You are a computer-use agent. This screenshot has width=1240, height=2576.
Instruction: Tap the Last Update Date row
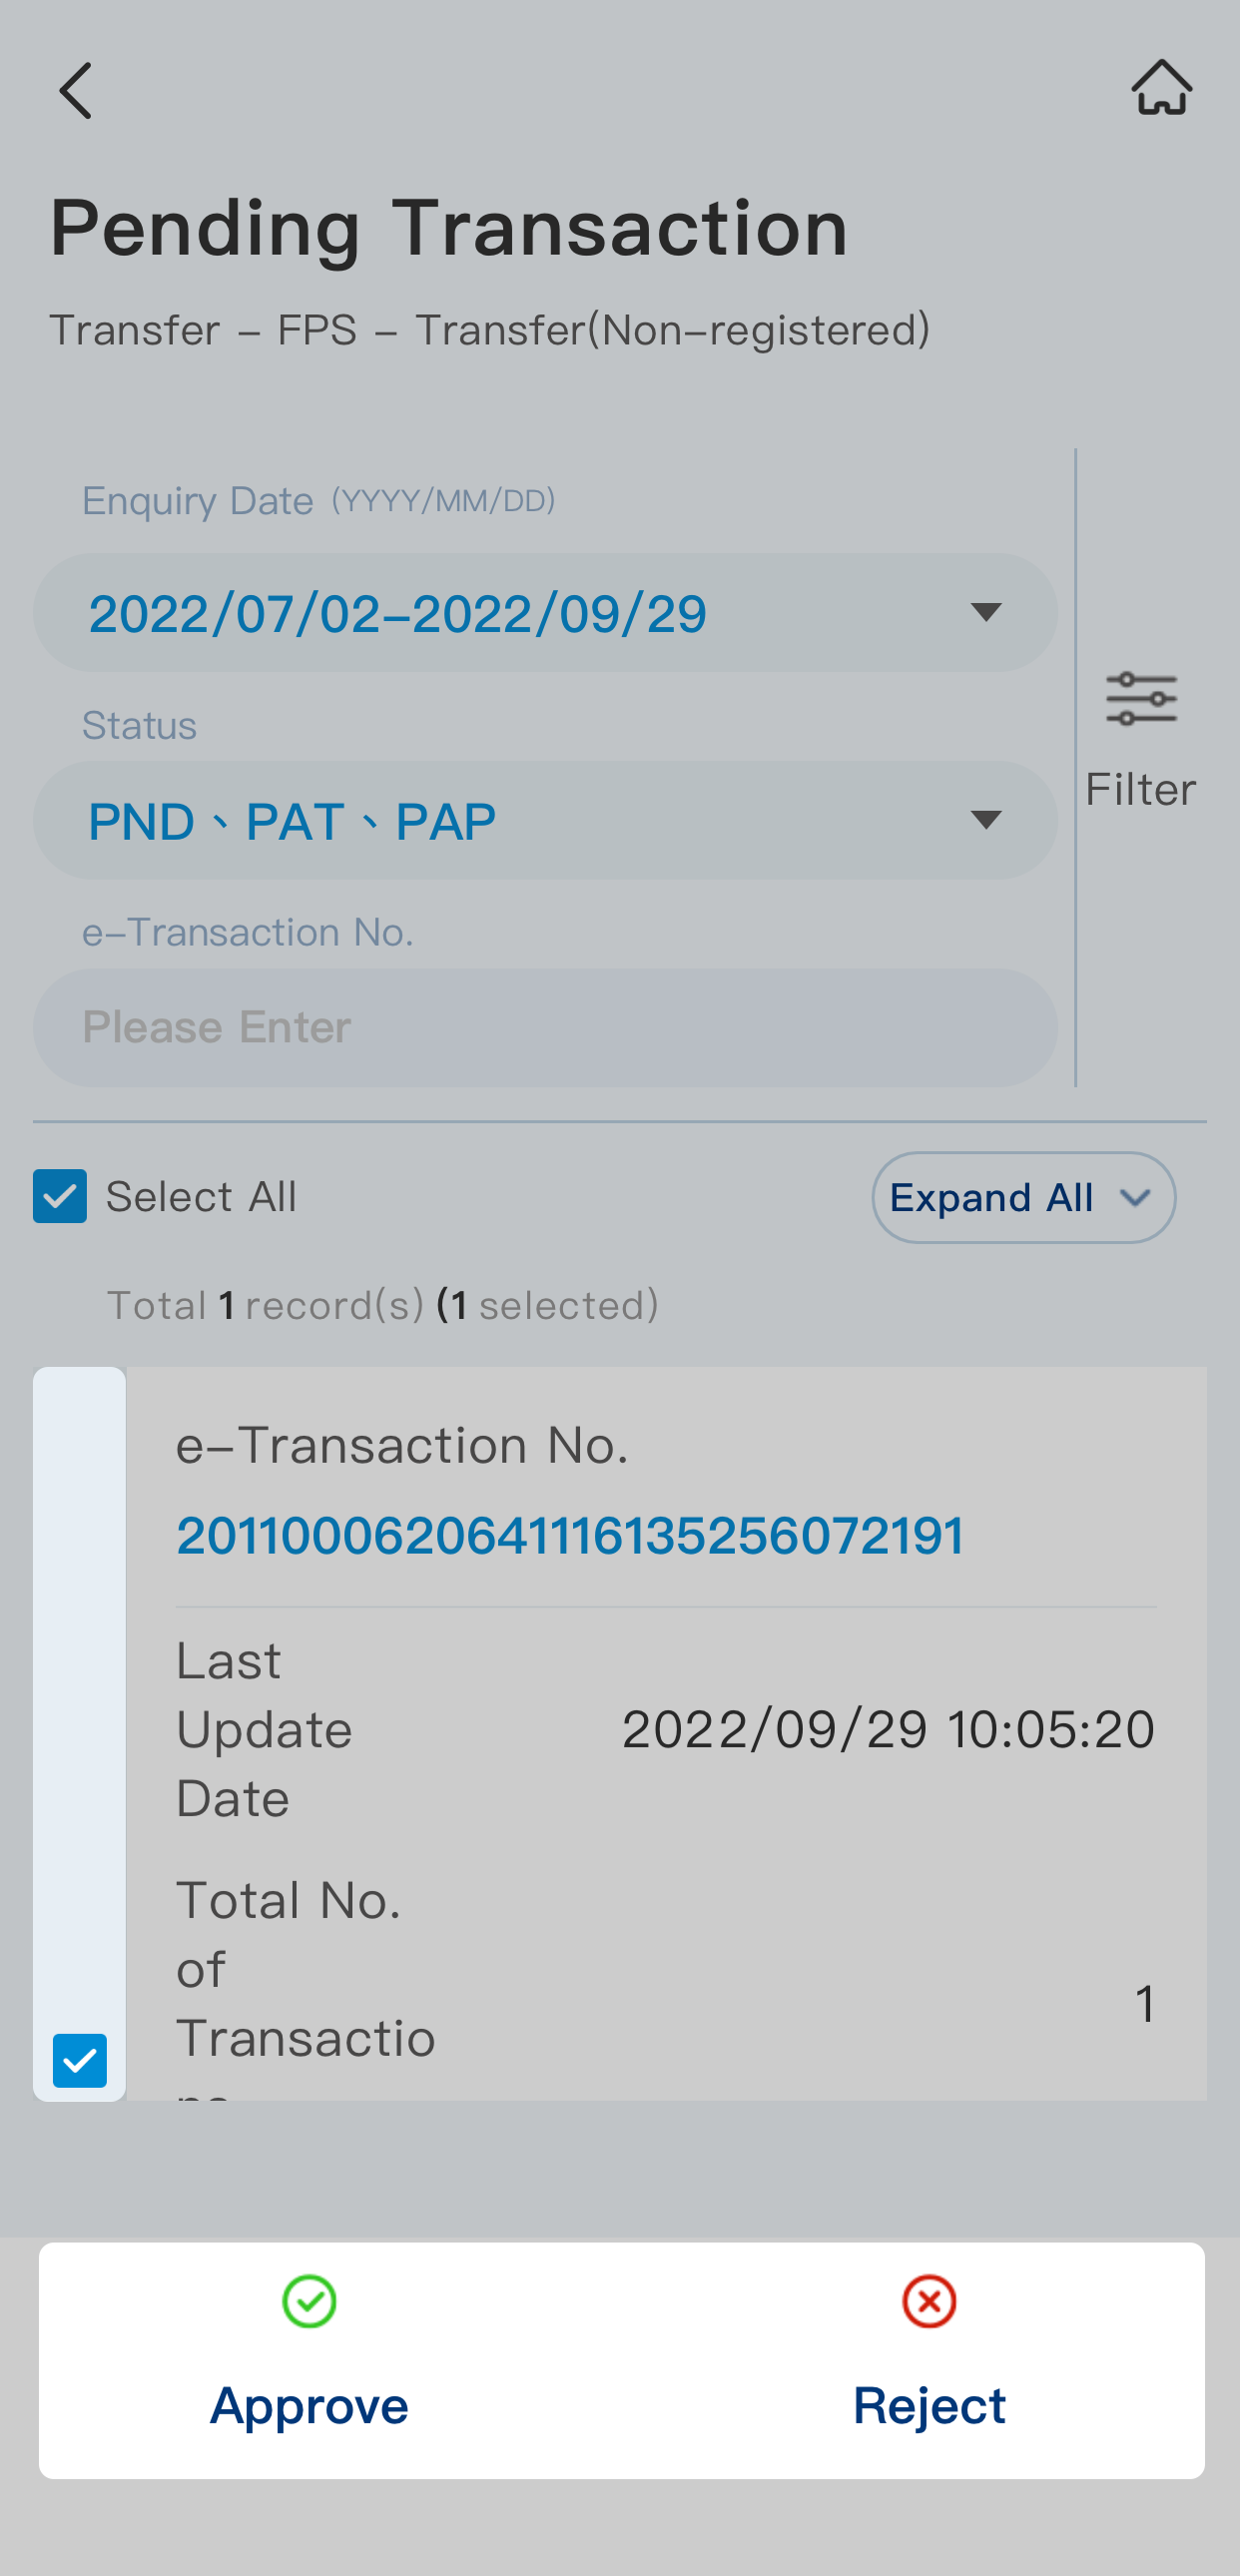pyautogui.click(x=666, y=1730)
